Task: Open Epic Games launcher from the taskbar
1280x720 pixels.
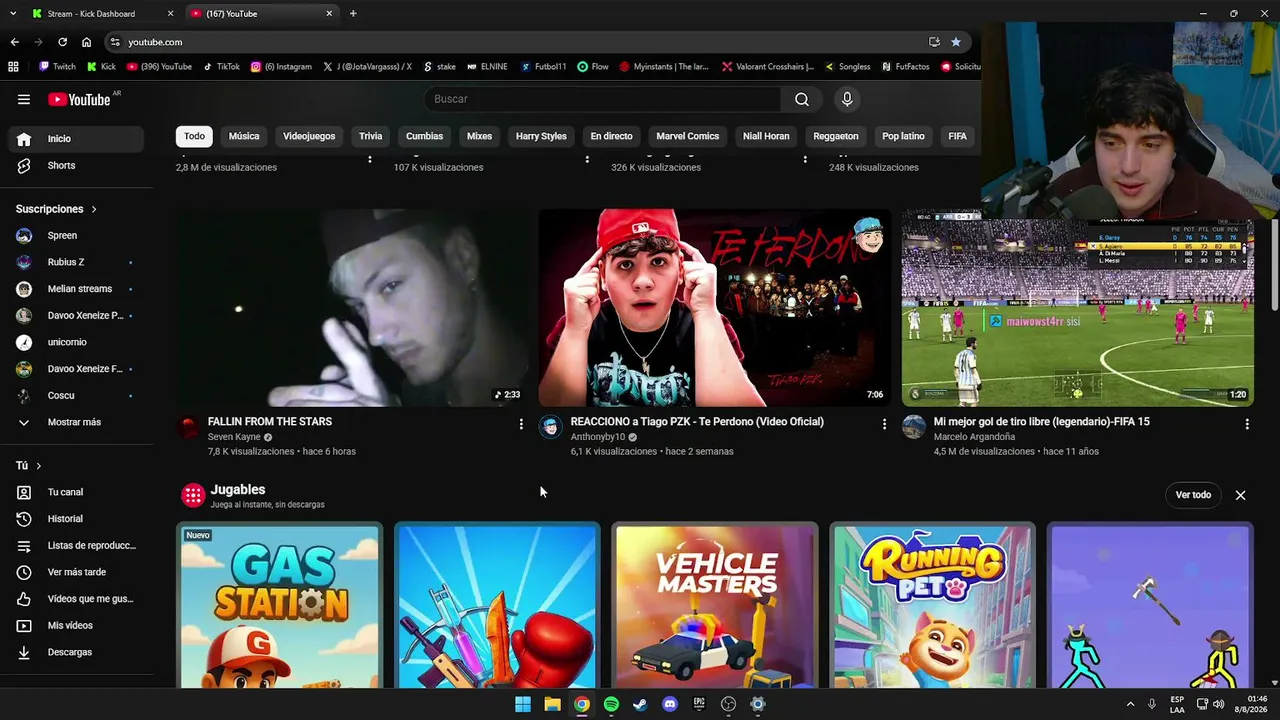Action: click(x=699, y=704)
